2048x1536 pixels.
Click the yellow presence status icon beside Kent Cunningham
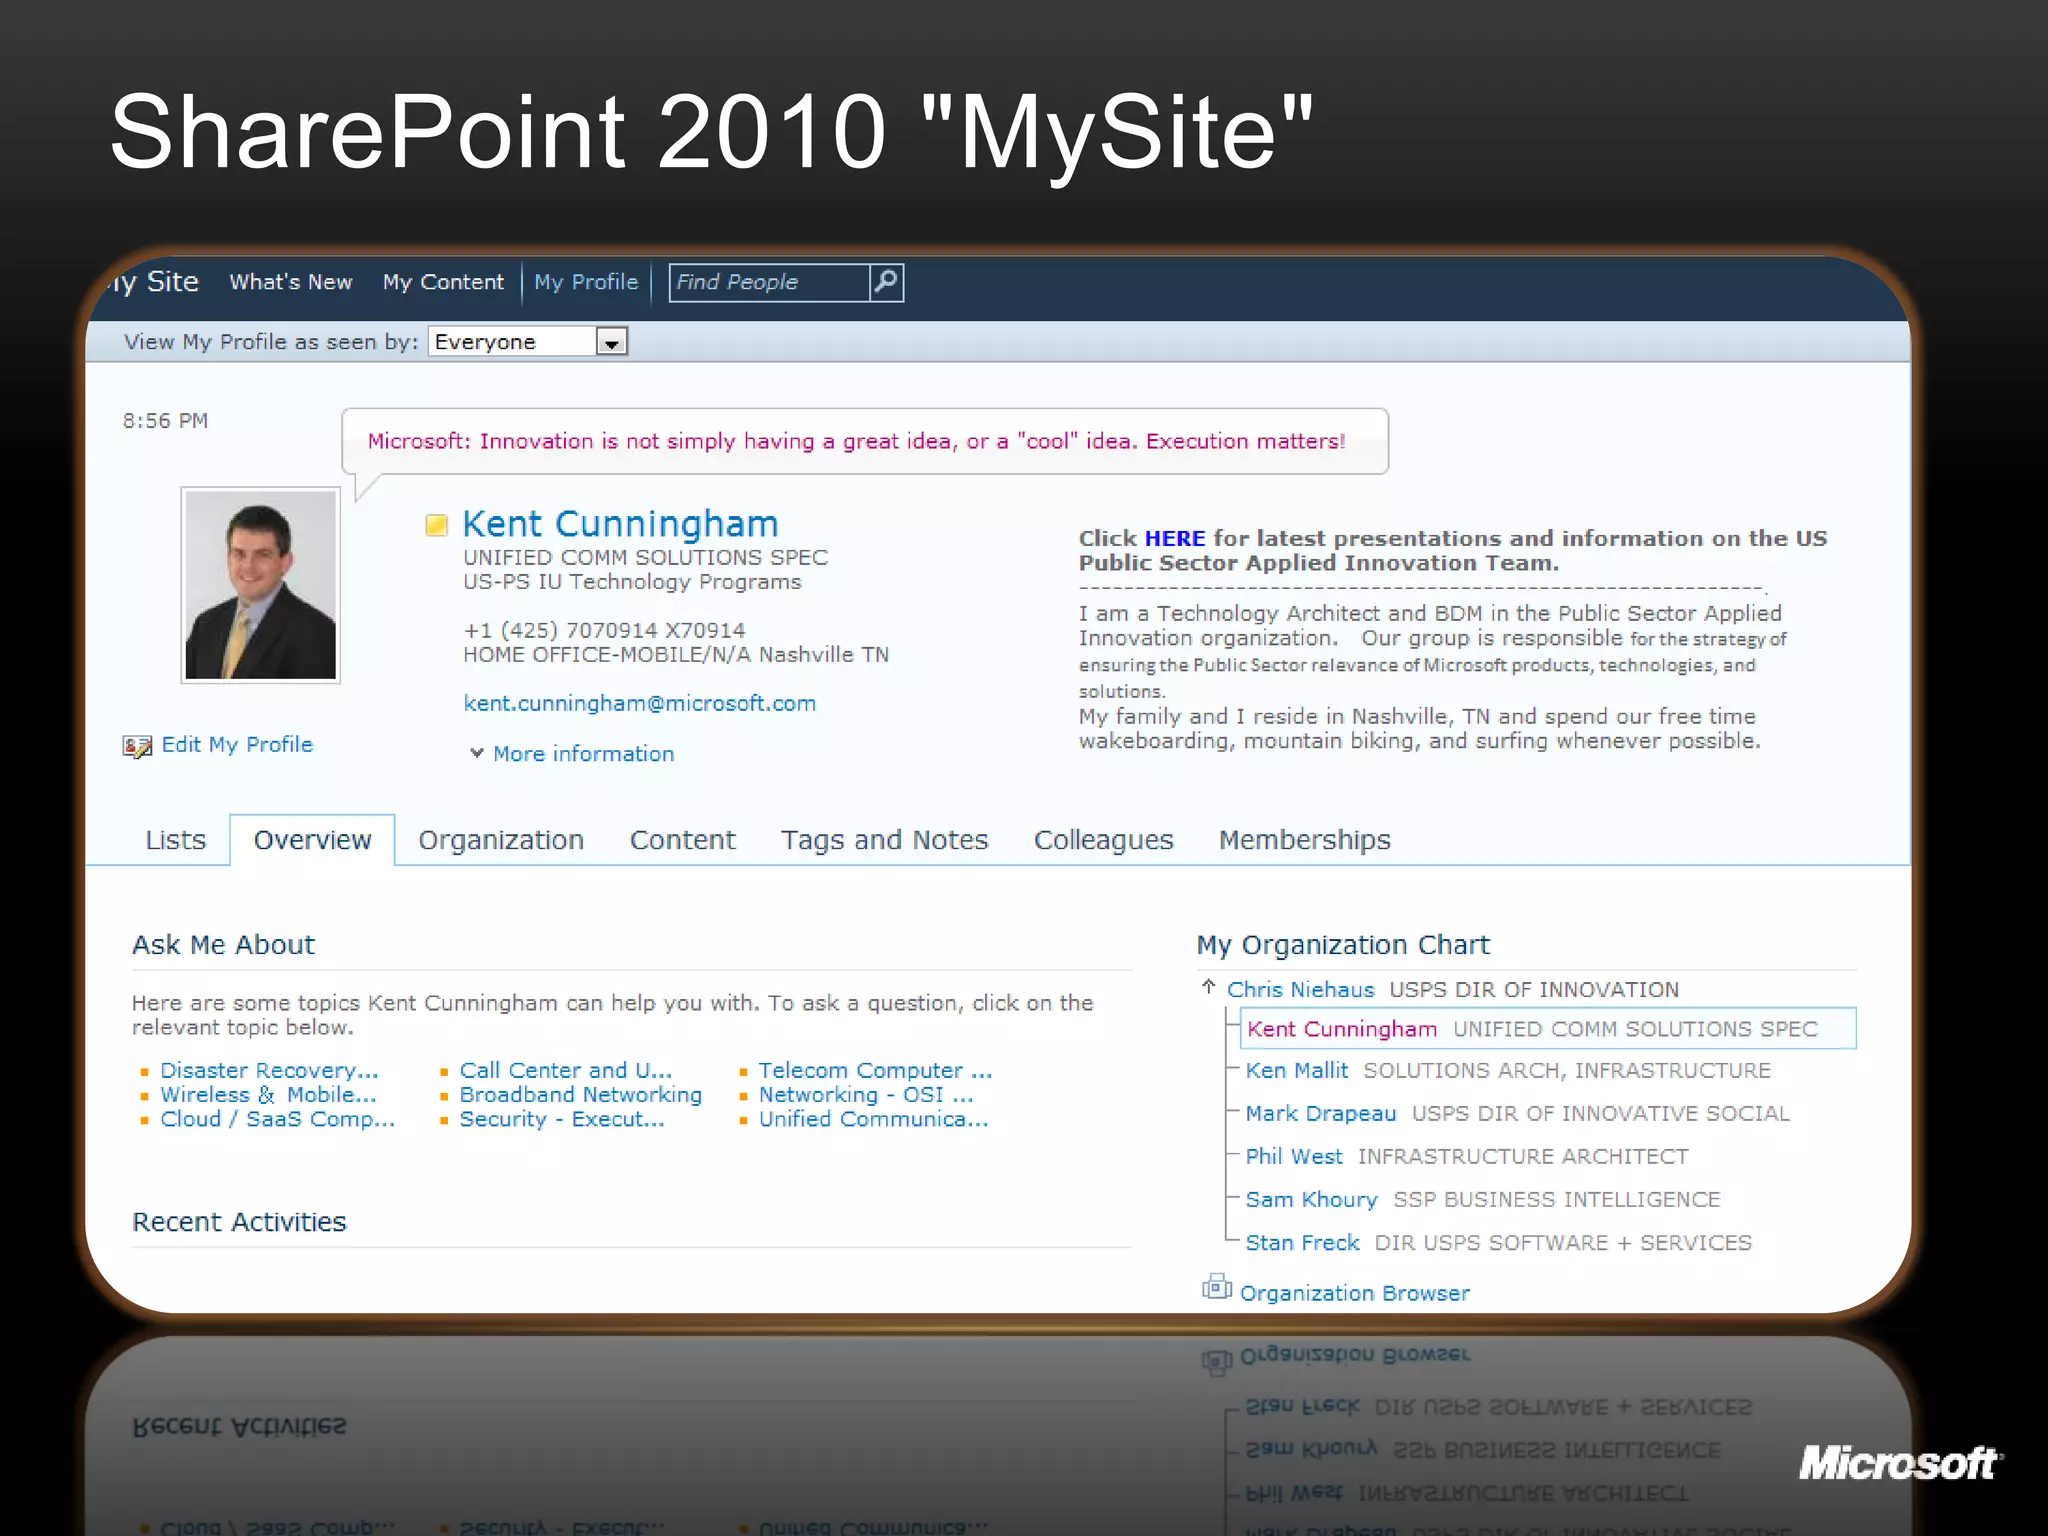[437, 525]
